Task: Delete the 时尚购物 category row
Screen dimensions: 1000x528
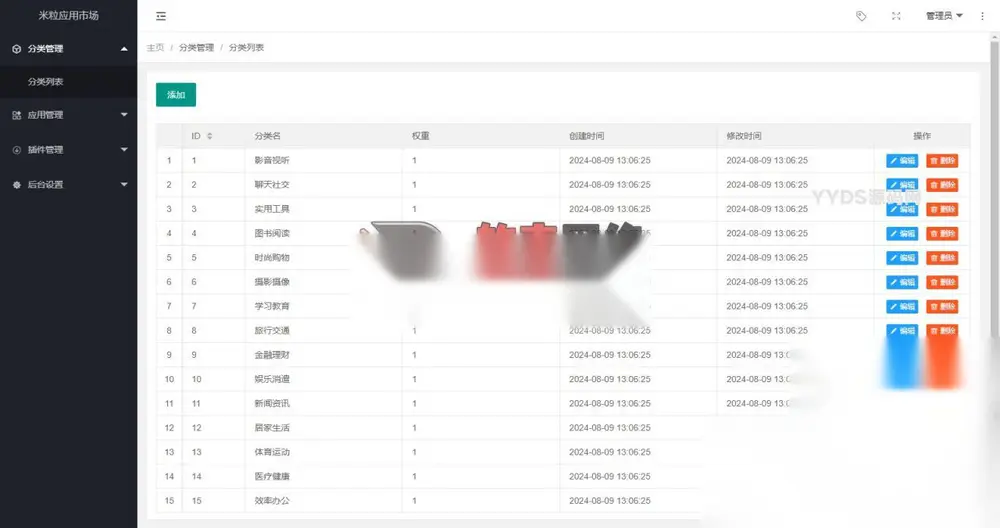Action: 942,258
